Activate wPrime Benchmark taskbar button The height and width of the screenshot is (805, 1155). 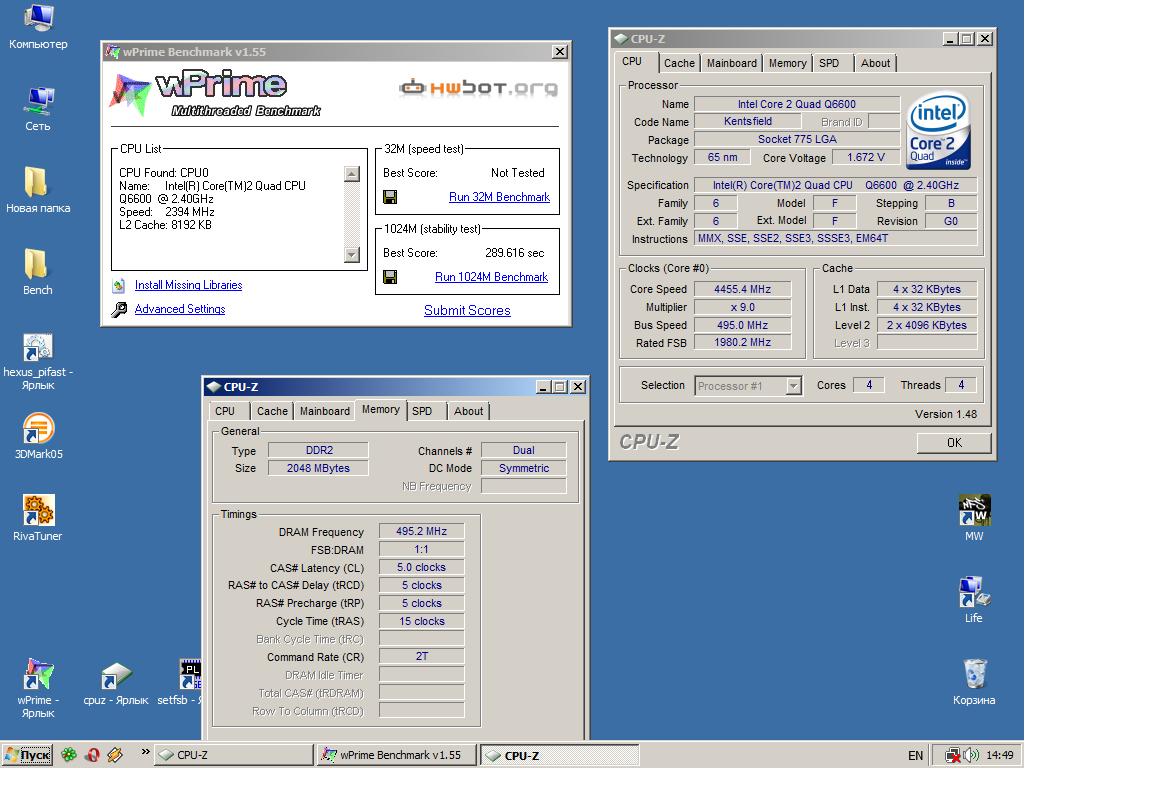tap(396, 755)
